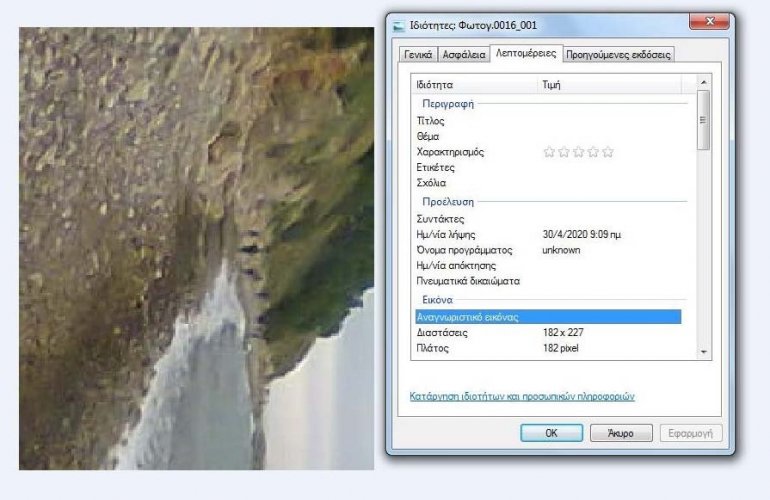Viewport: 770px width, 500px height.
Task: Open the Προηγούμενες εκδόσεις tab
Action: 618,55
